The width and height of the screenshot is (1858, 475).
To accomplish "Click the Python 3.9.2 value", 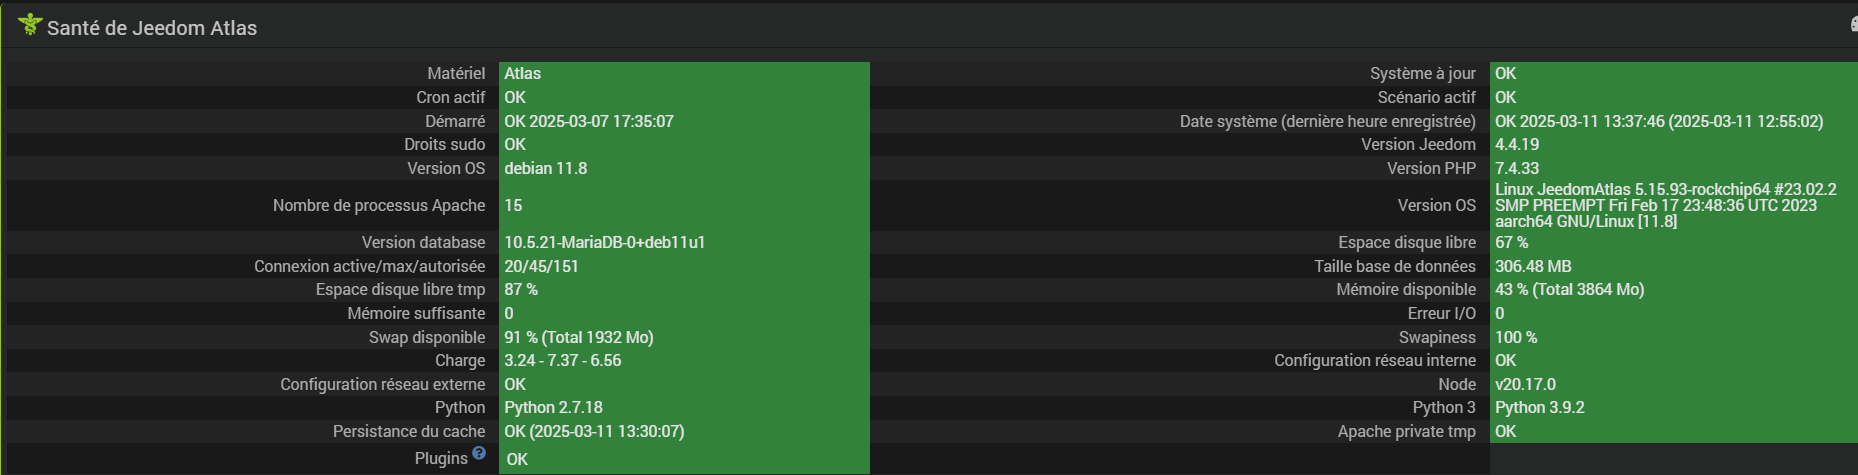I will [1540, 407].
